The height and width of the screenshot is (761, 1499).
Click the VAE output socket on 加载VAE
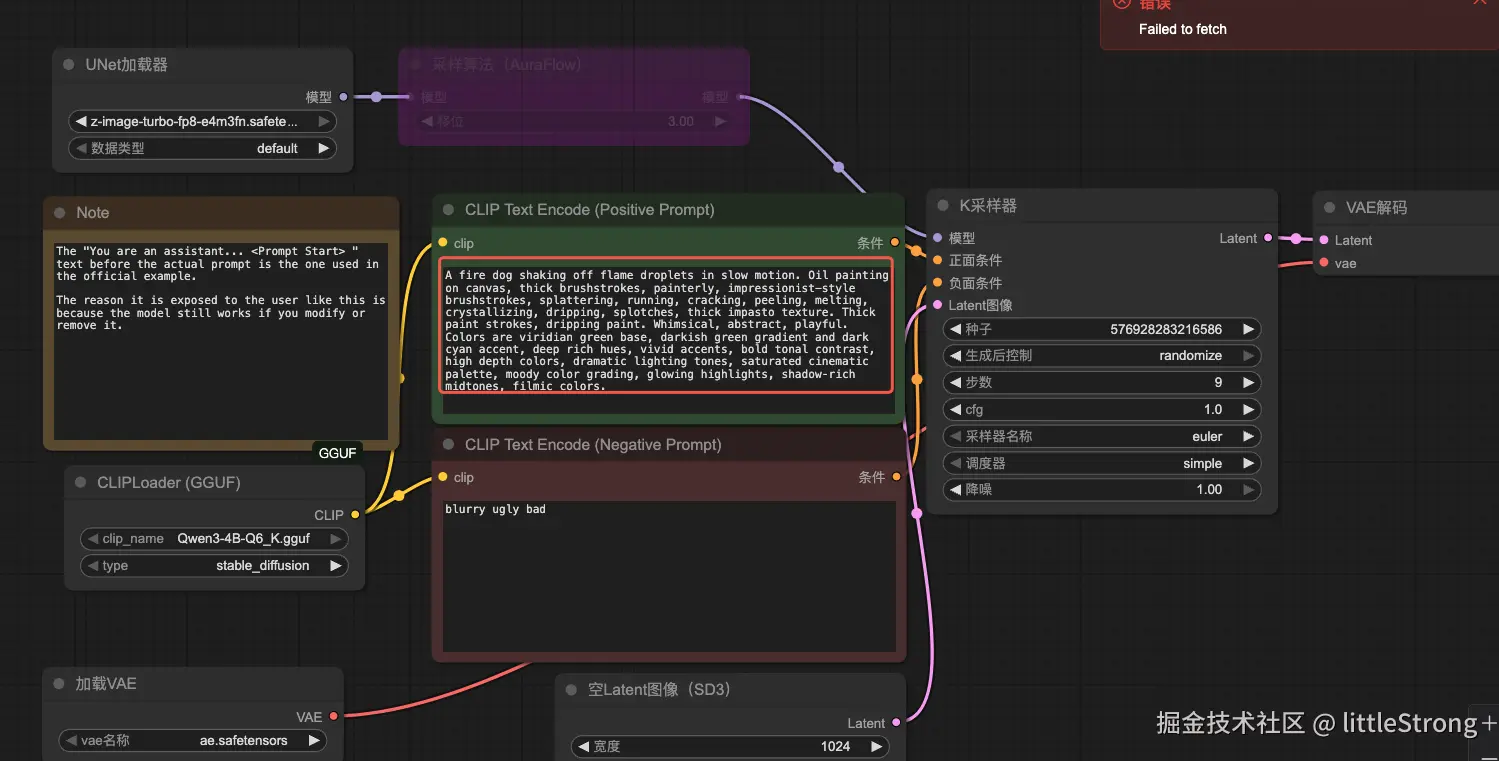click(333, 716)
